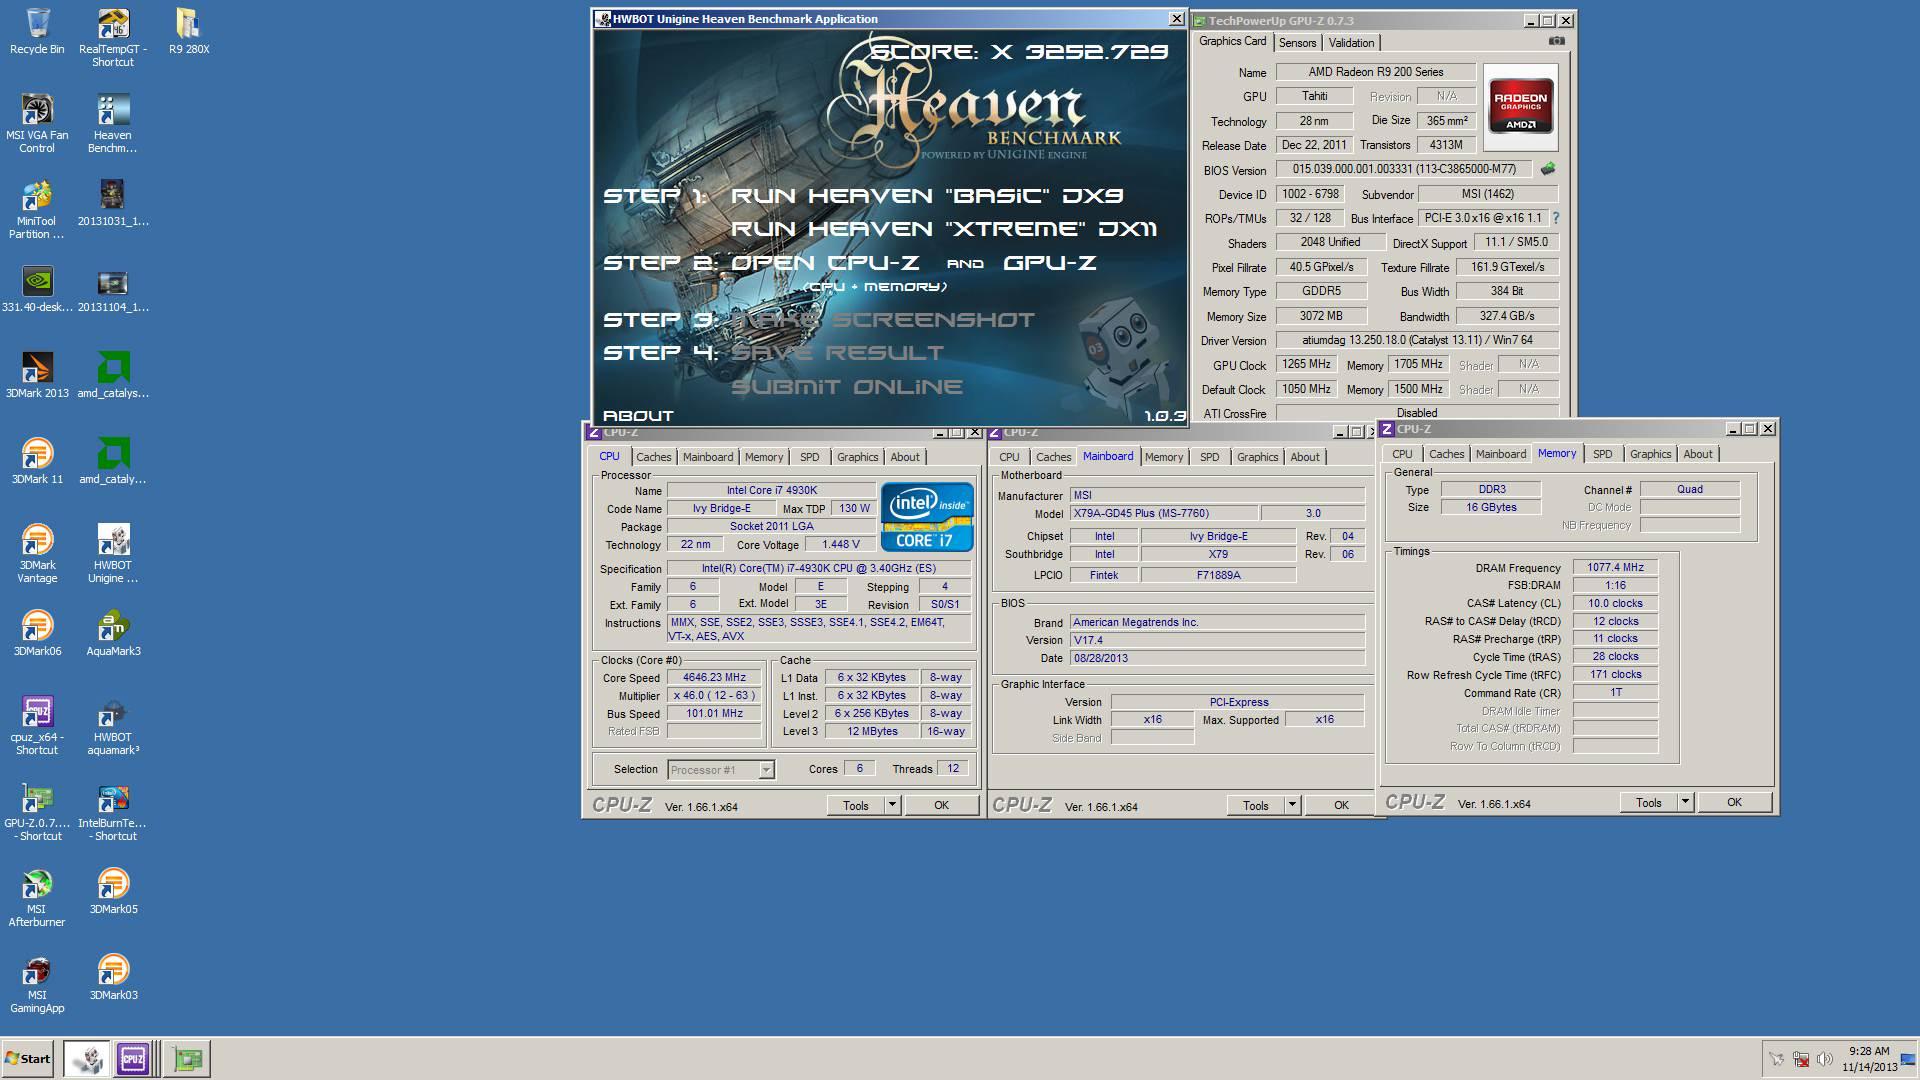Select Graphics tab in CPU-Z Memory window
Screen dimensions: 1920x1080
click(1650, 454)
